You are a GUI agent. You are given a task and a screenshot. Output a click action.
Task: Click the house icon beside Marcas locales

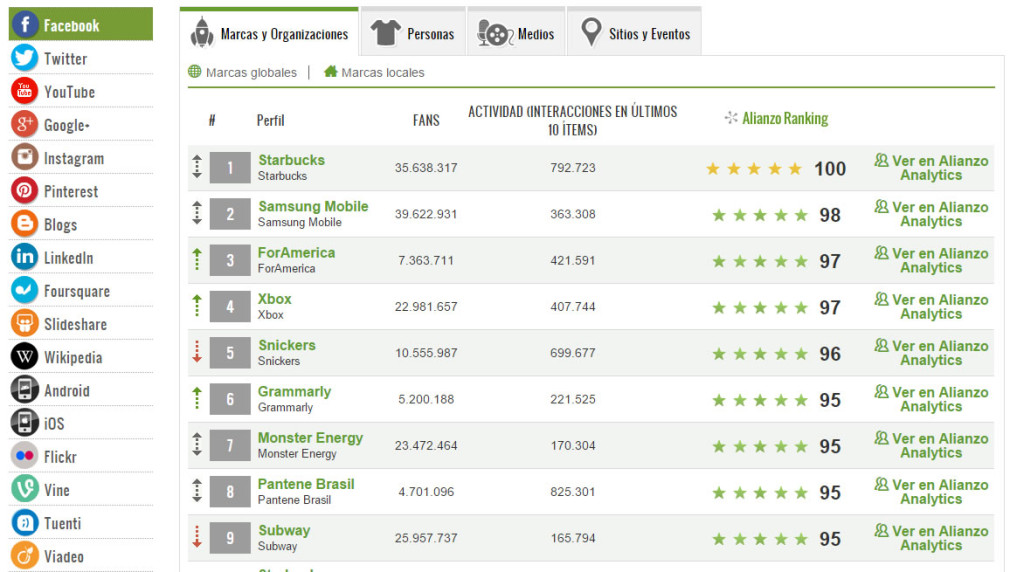(330, 71)
